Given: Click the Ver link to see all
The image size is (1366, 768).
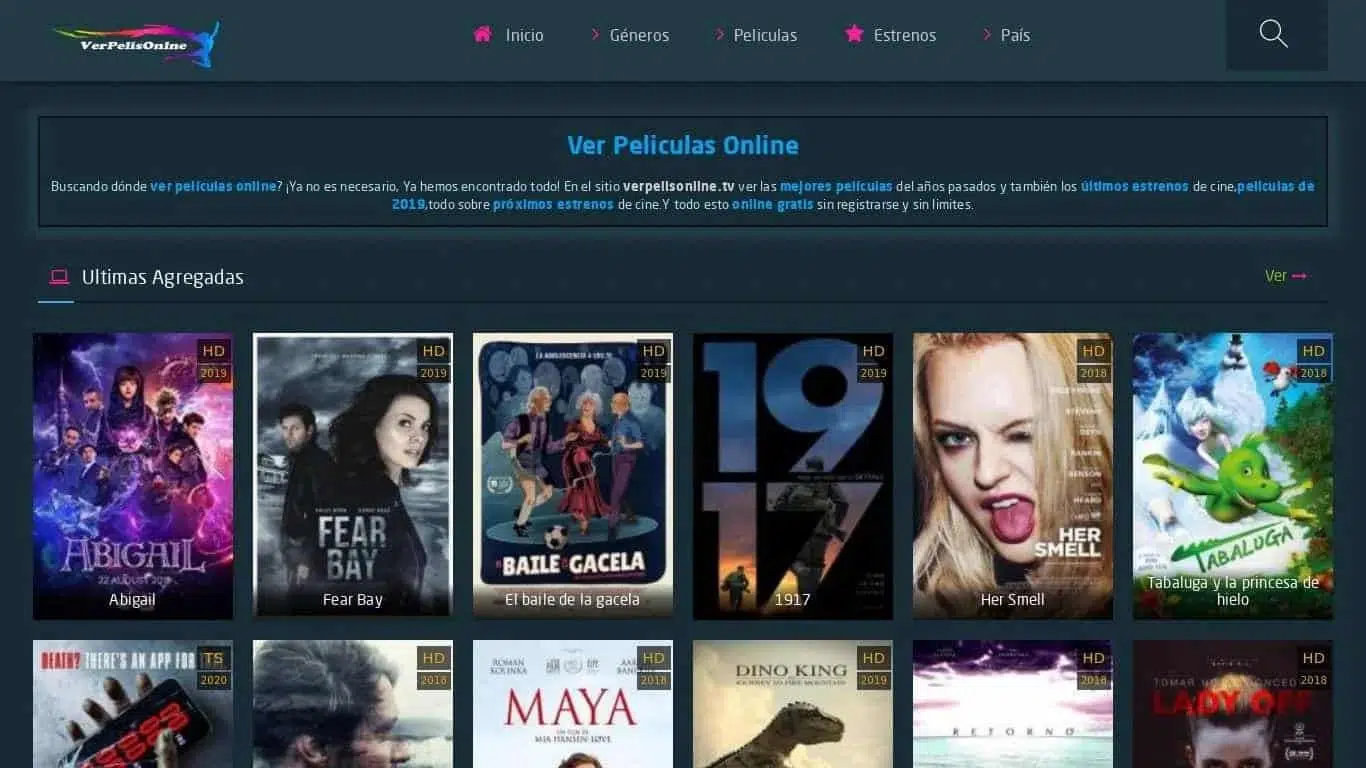Looking at the screenshot, I should click(x=1275, y=276).
